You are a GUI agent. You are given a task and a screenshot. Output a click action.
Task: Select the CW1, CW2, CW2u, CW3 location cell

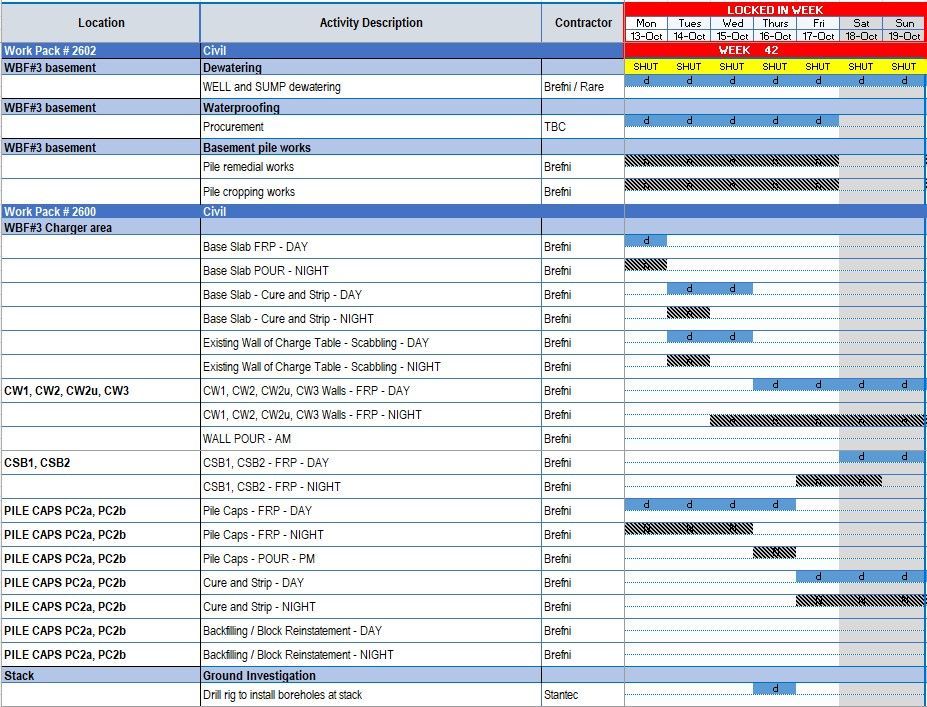101,391
